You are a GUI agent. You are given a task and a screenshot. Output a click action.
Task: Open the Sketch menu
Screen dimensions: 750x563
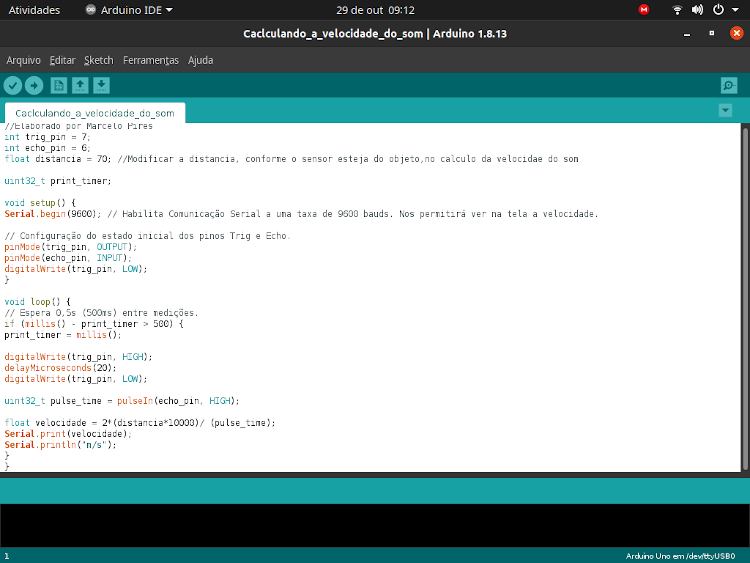pos(99,60)
